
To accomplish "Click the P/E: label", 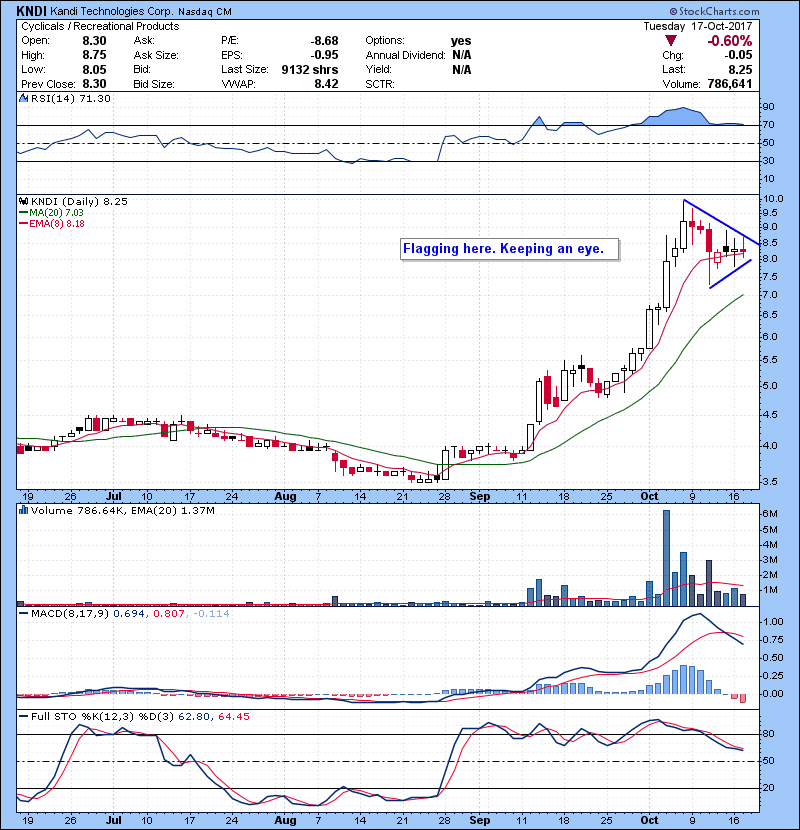I will [x=230, y=41].
